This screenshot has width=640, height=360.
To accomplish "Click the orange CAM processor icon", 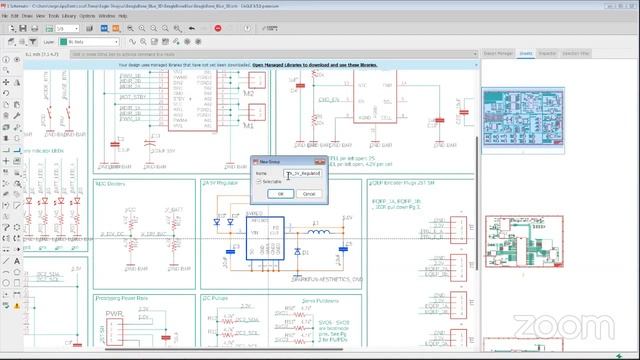I will [x=116, y=28].
